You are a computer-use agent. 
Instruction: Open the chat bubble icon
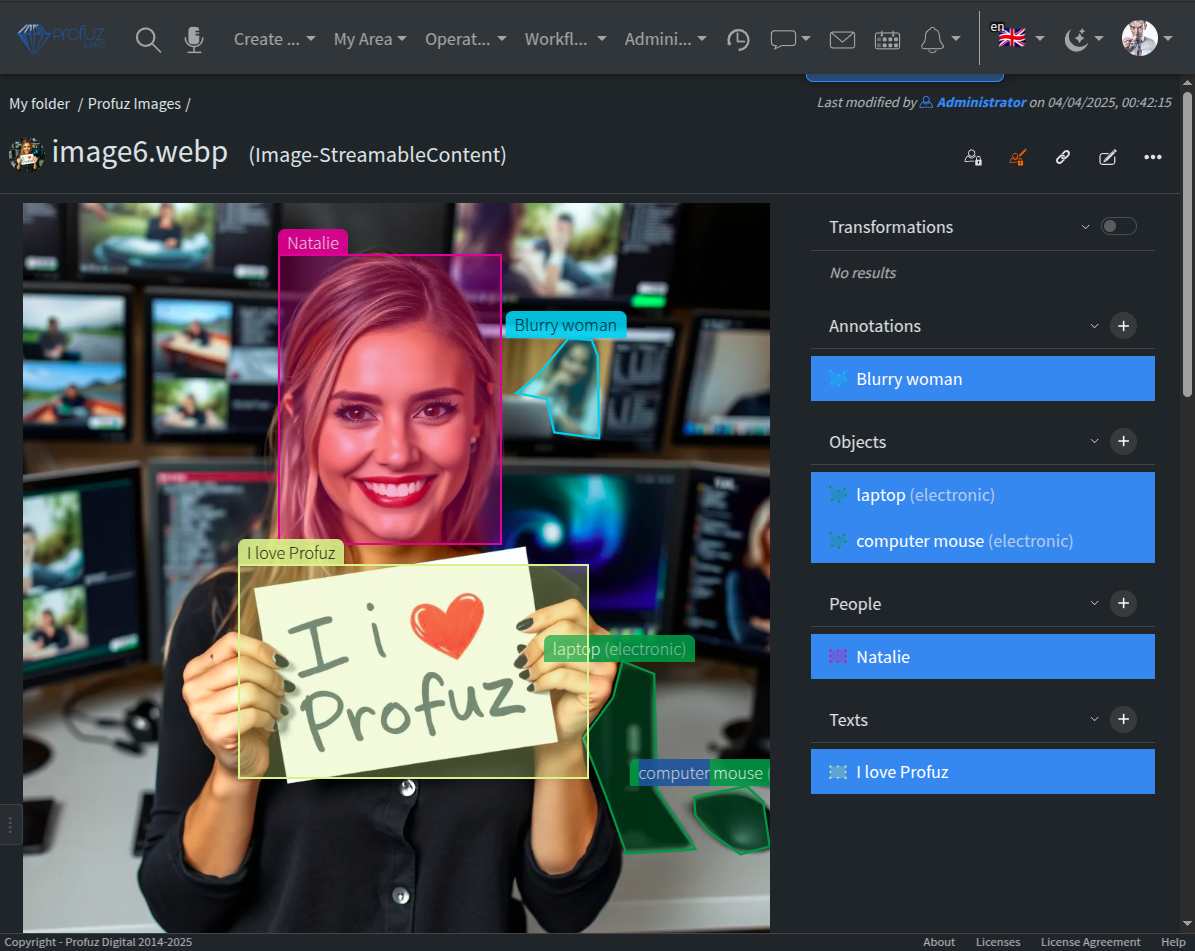click(783, 39)
